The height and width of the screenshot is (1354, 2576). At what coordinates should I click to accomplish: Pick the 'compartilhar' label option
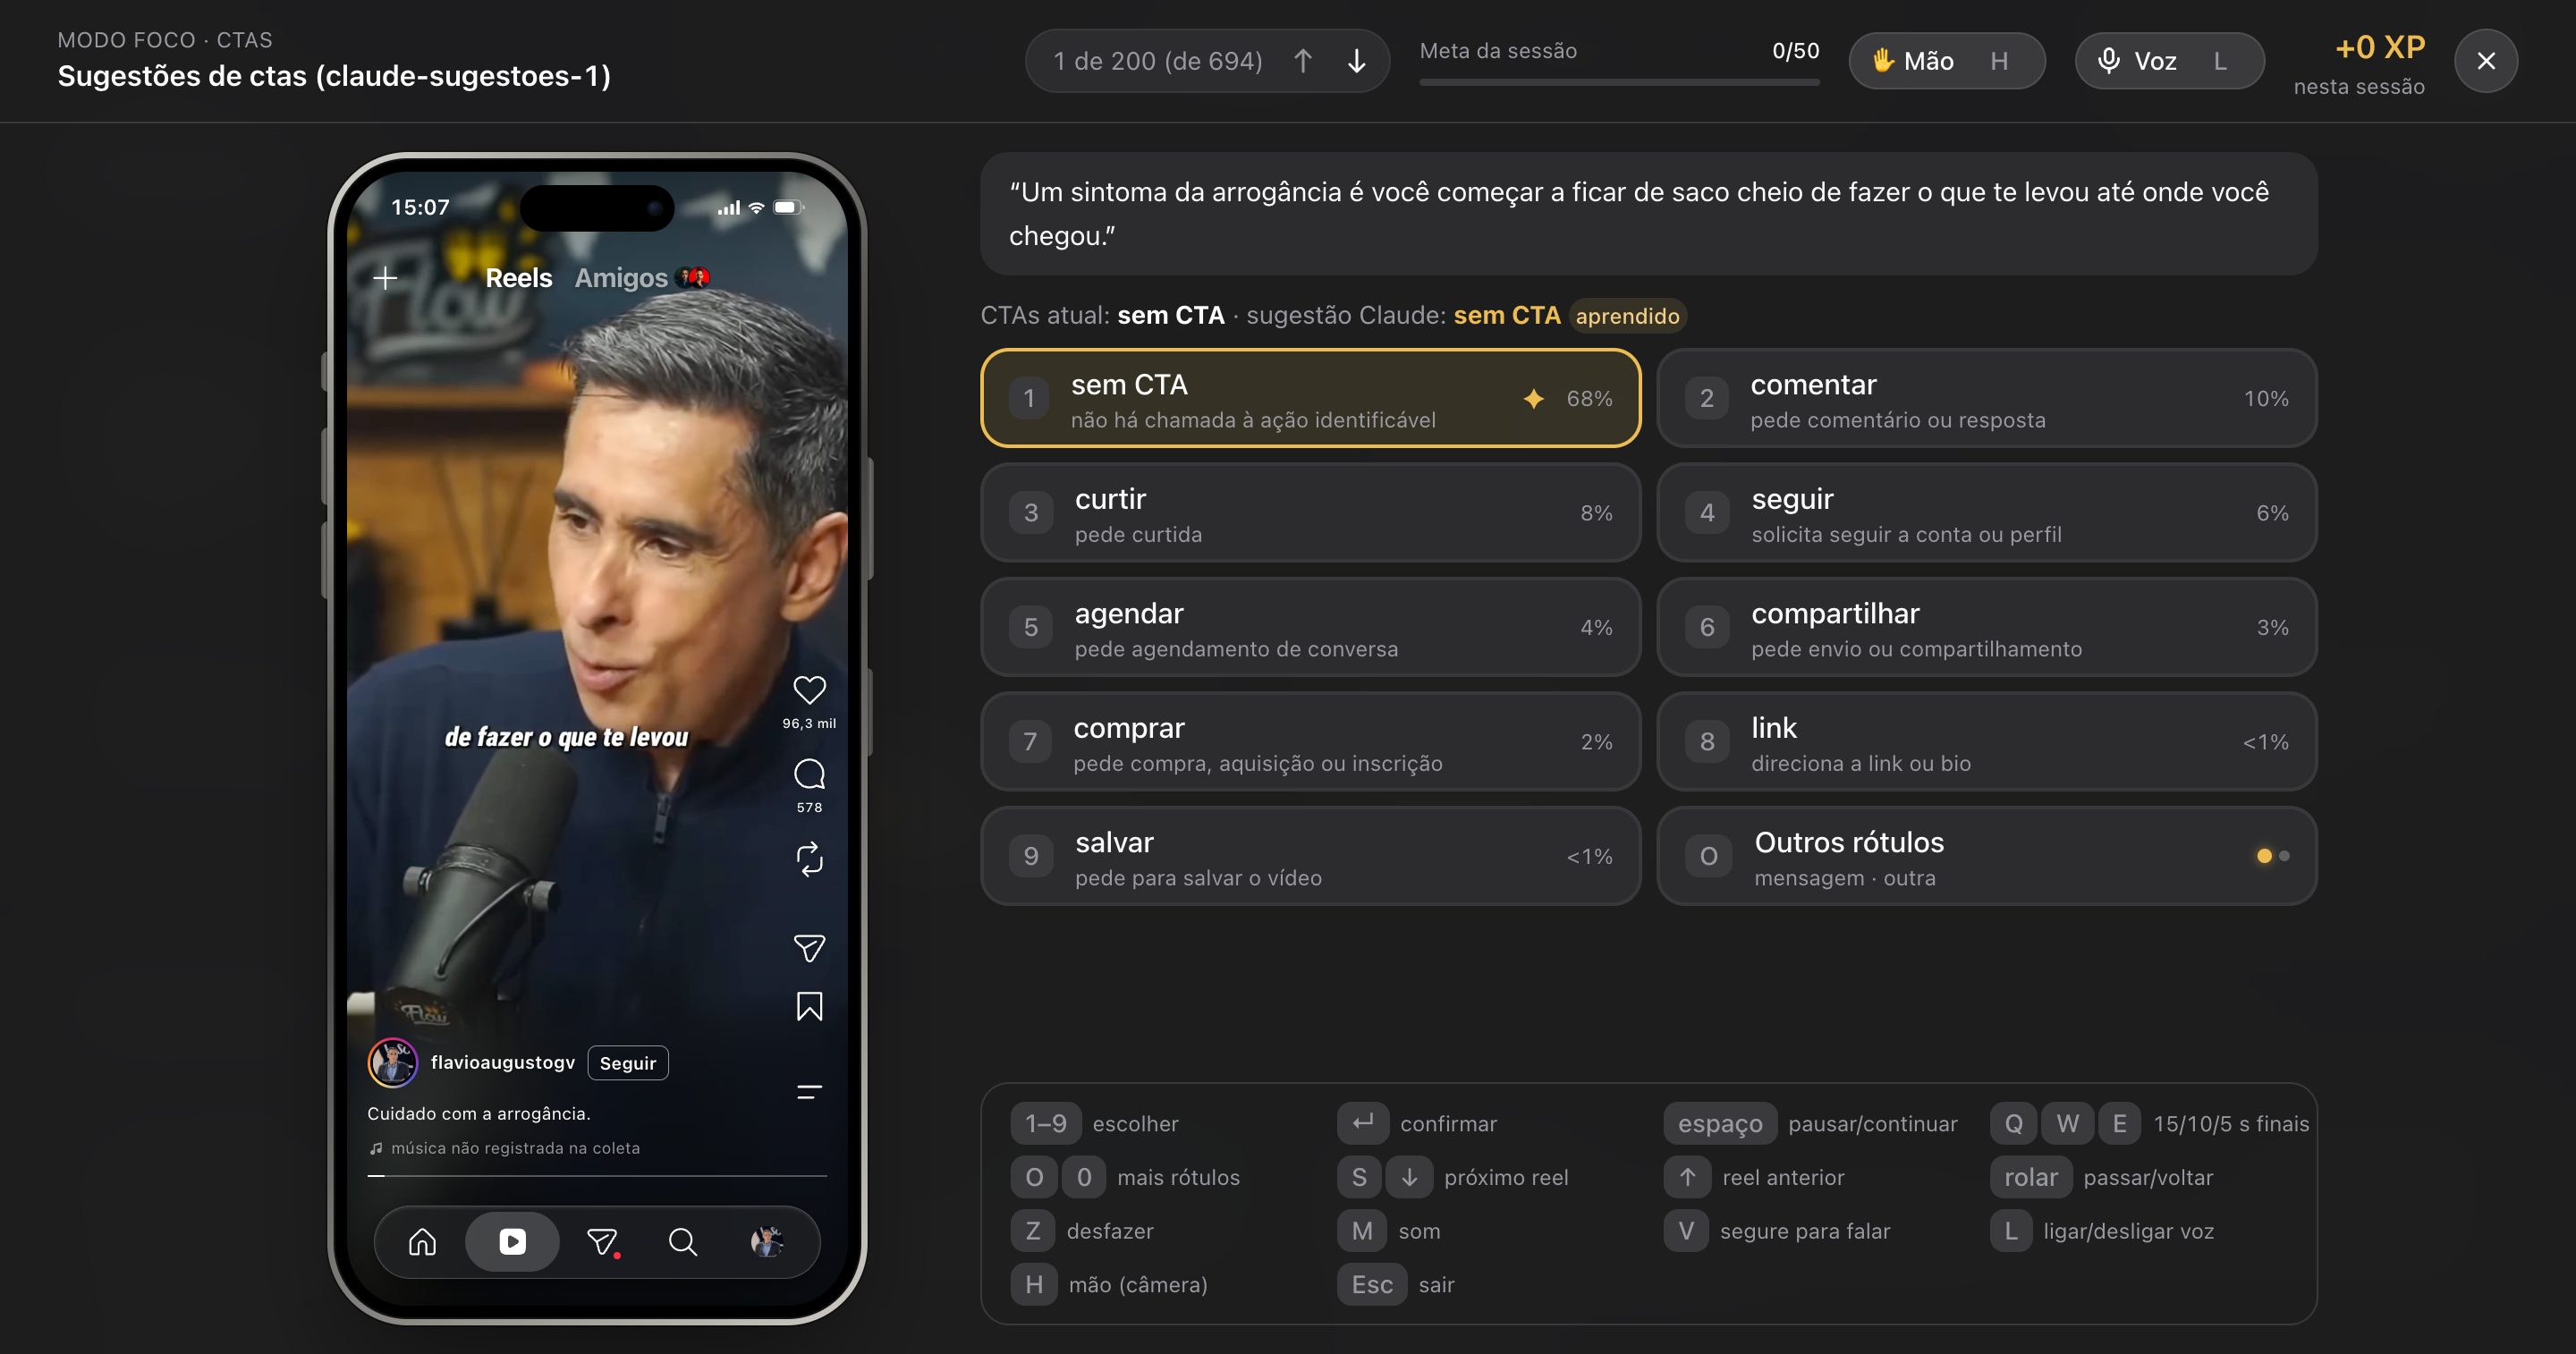click(x=1986, y=627)
